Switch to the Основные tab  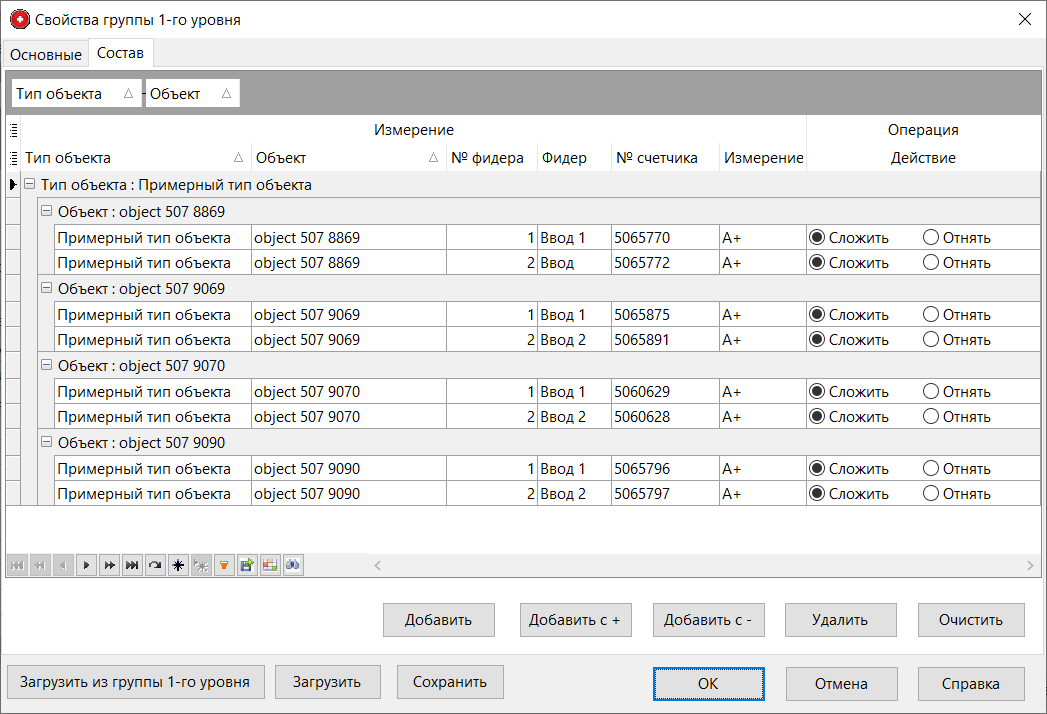tap(46, 54)
